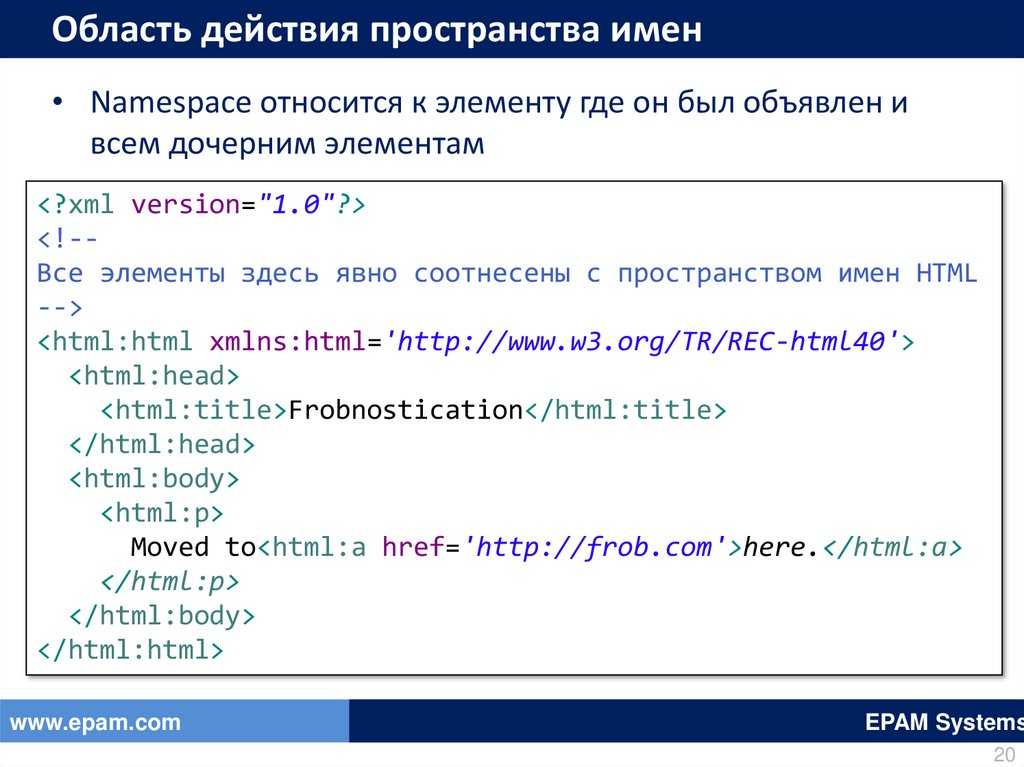Click the closing </html:body> tag
The width and height of the screenshot is (1024, 767).
162,615
